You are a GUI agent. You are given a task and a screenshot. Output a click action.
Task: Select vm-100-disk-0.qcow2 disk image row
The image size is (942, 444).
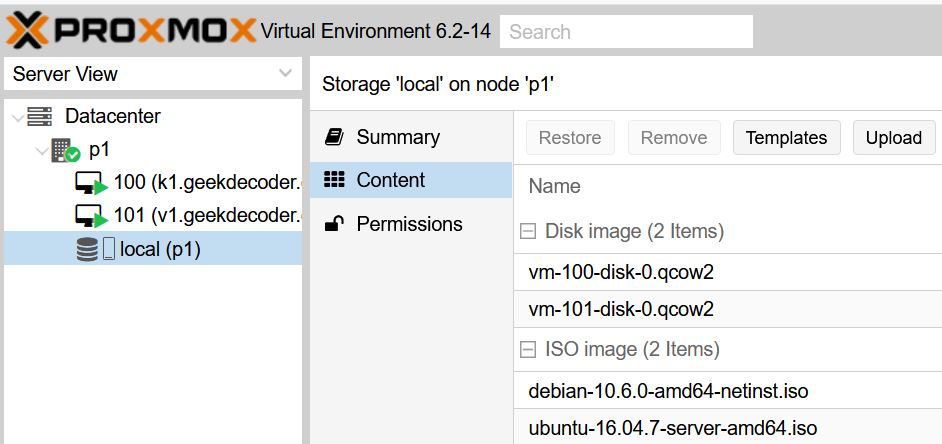tap(621, 272)
